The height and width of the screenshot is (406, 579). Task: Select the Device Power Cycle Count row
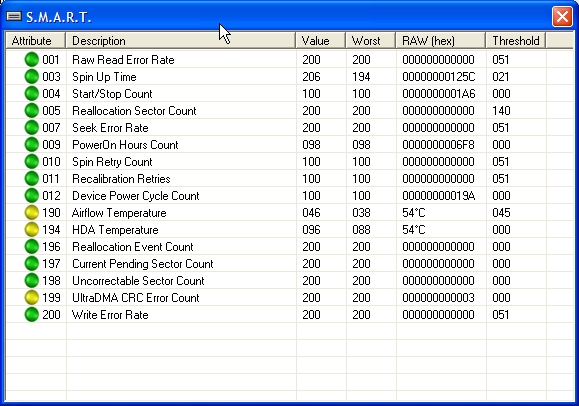[x=290, y=195]
